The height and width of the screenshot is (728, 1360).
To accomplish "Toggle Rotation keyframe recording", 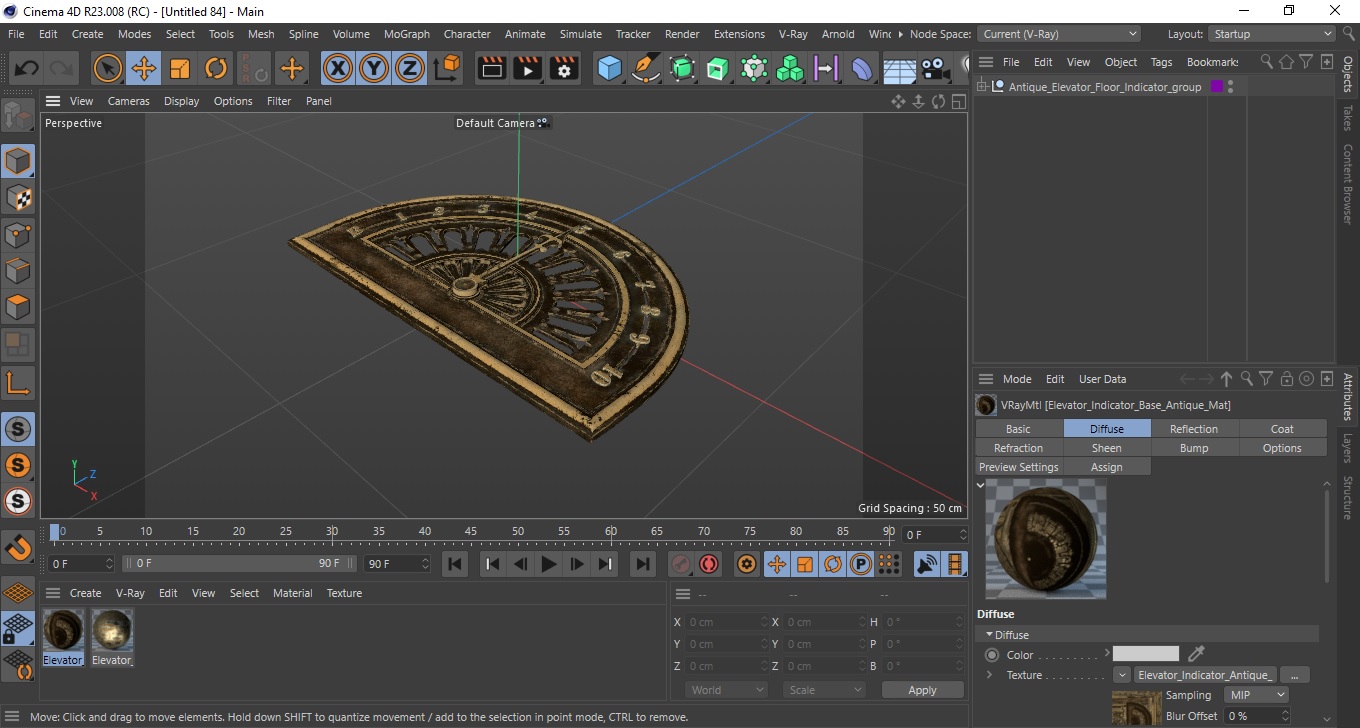I will pyautogui.click(x=832, y=564).
